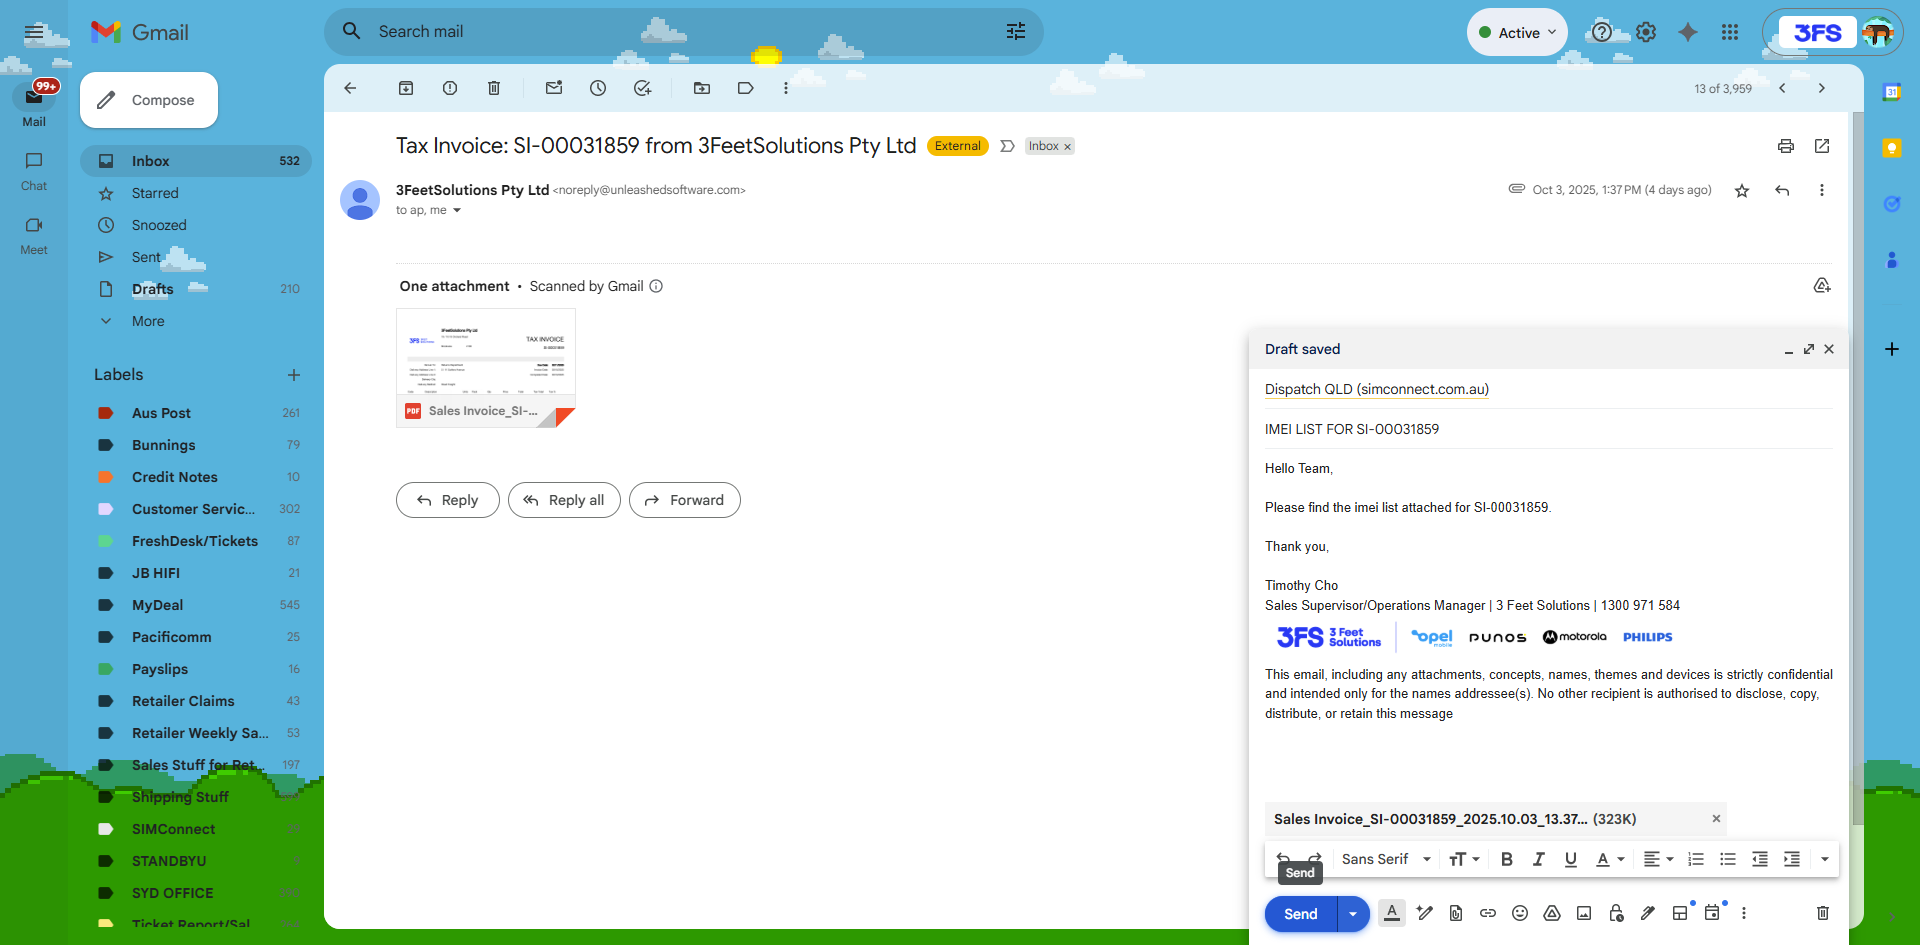1920x945 pixels.
Task: Open the Send options arrow
Action: point(1353,913)
